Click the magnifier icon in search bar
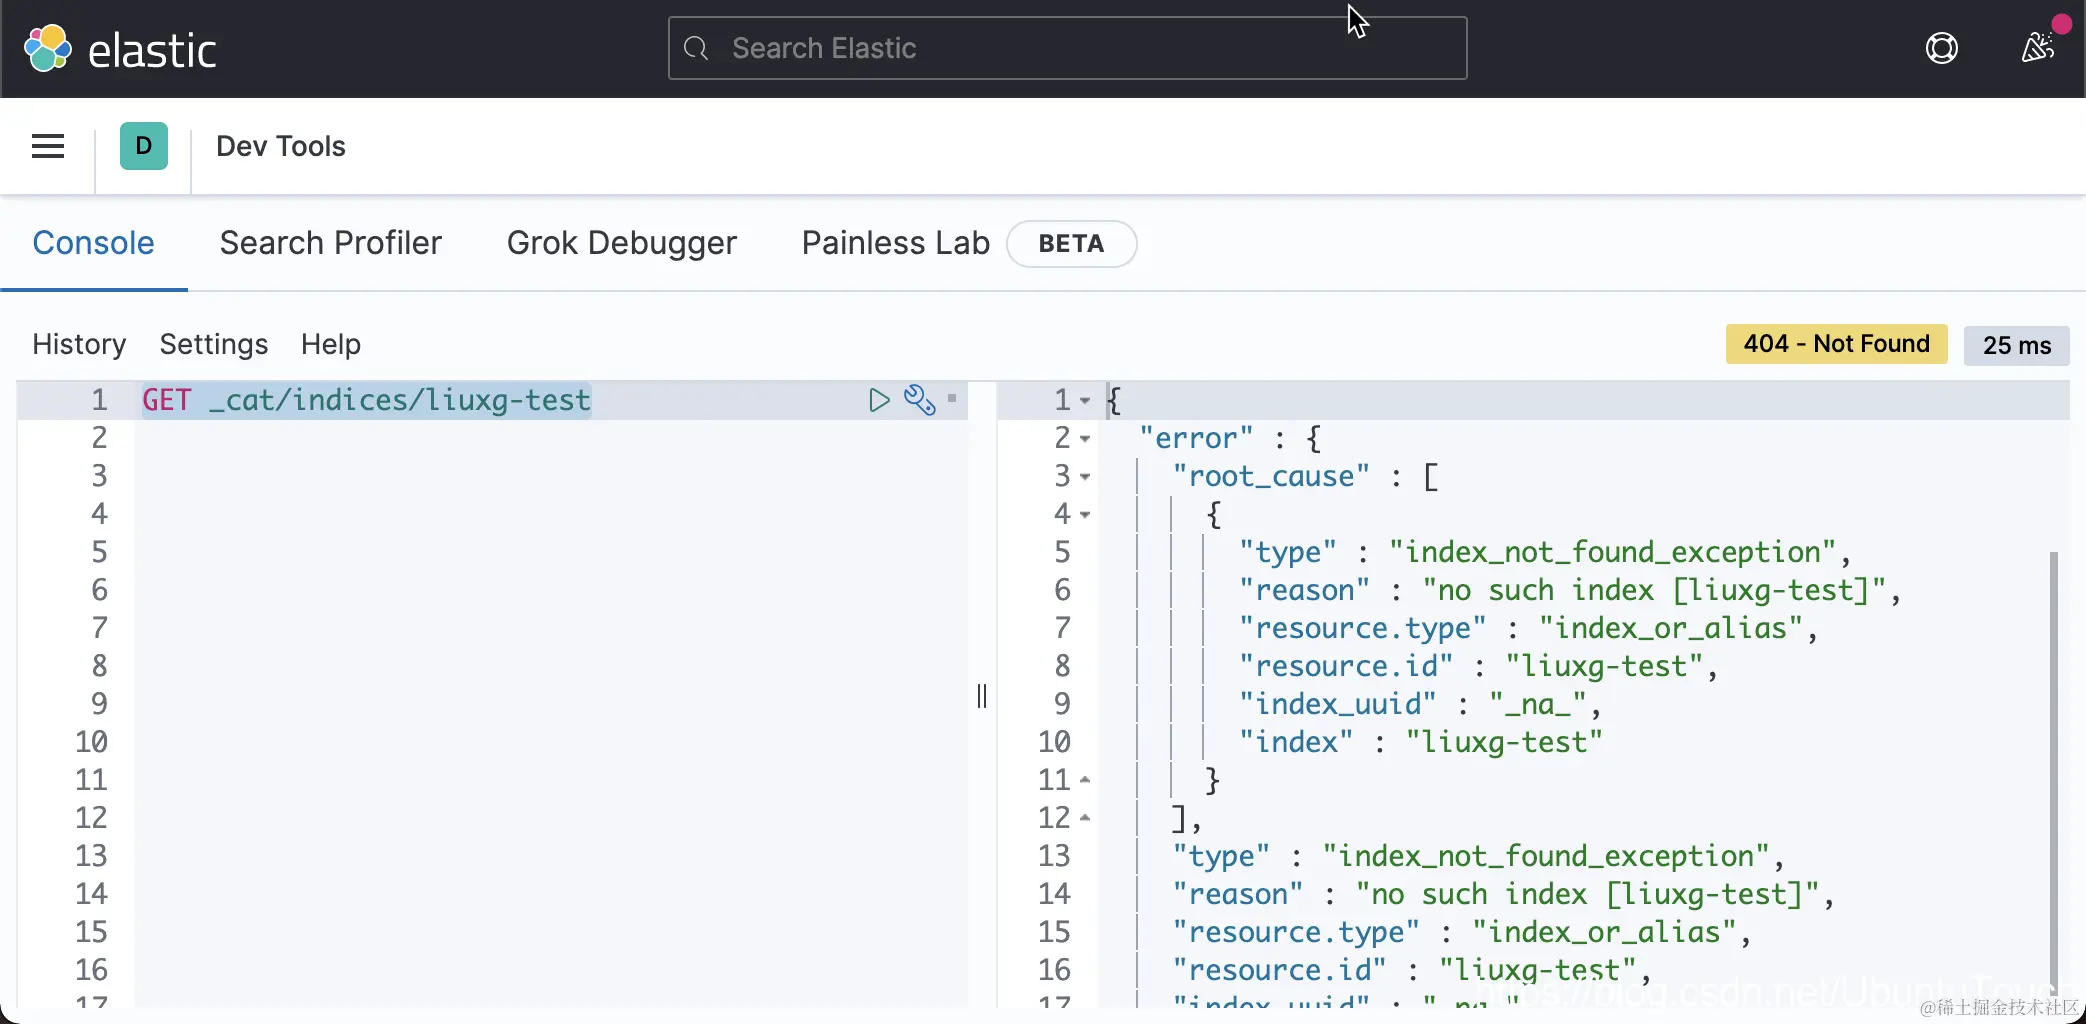The width and height of the screenshot is (2086, 1024). (x=696, y=48)
